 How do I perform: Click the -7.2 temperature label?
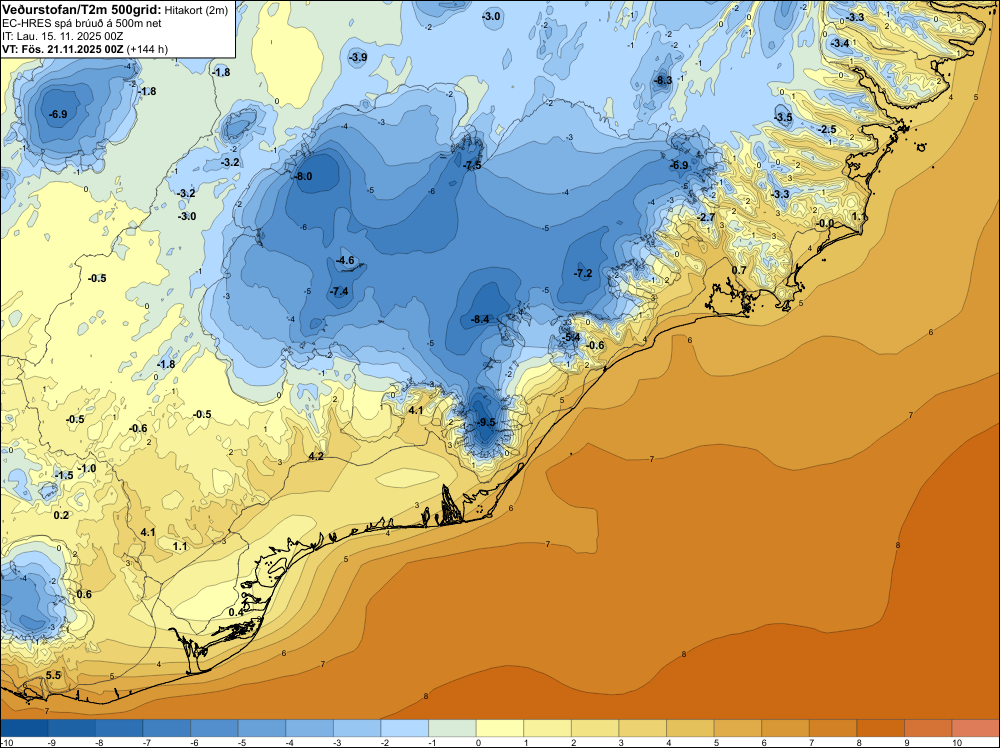click(582, 273)
